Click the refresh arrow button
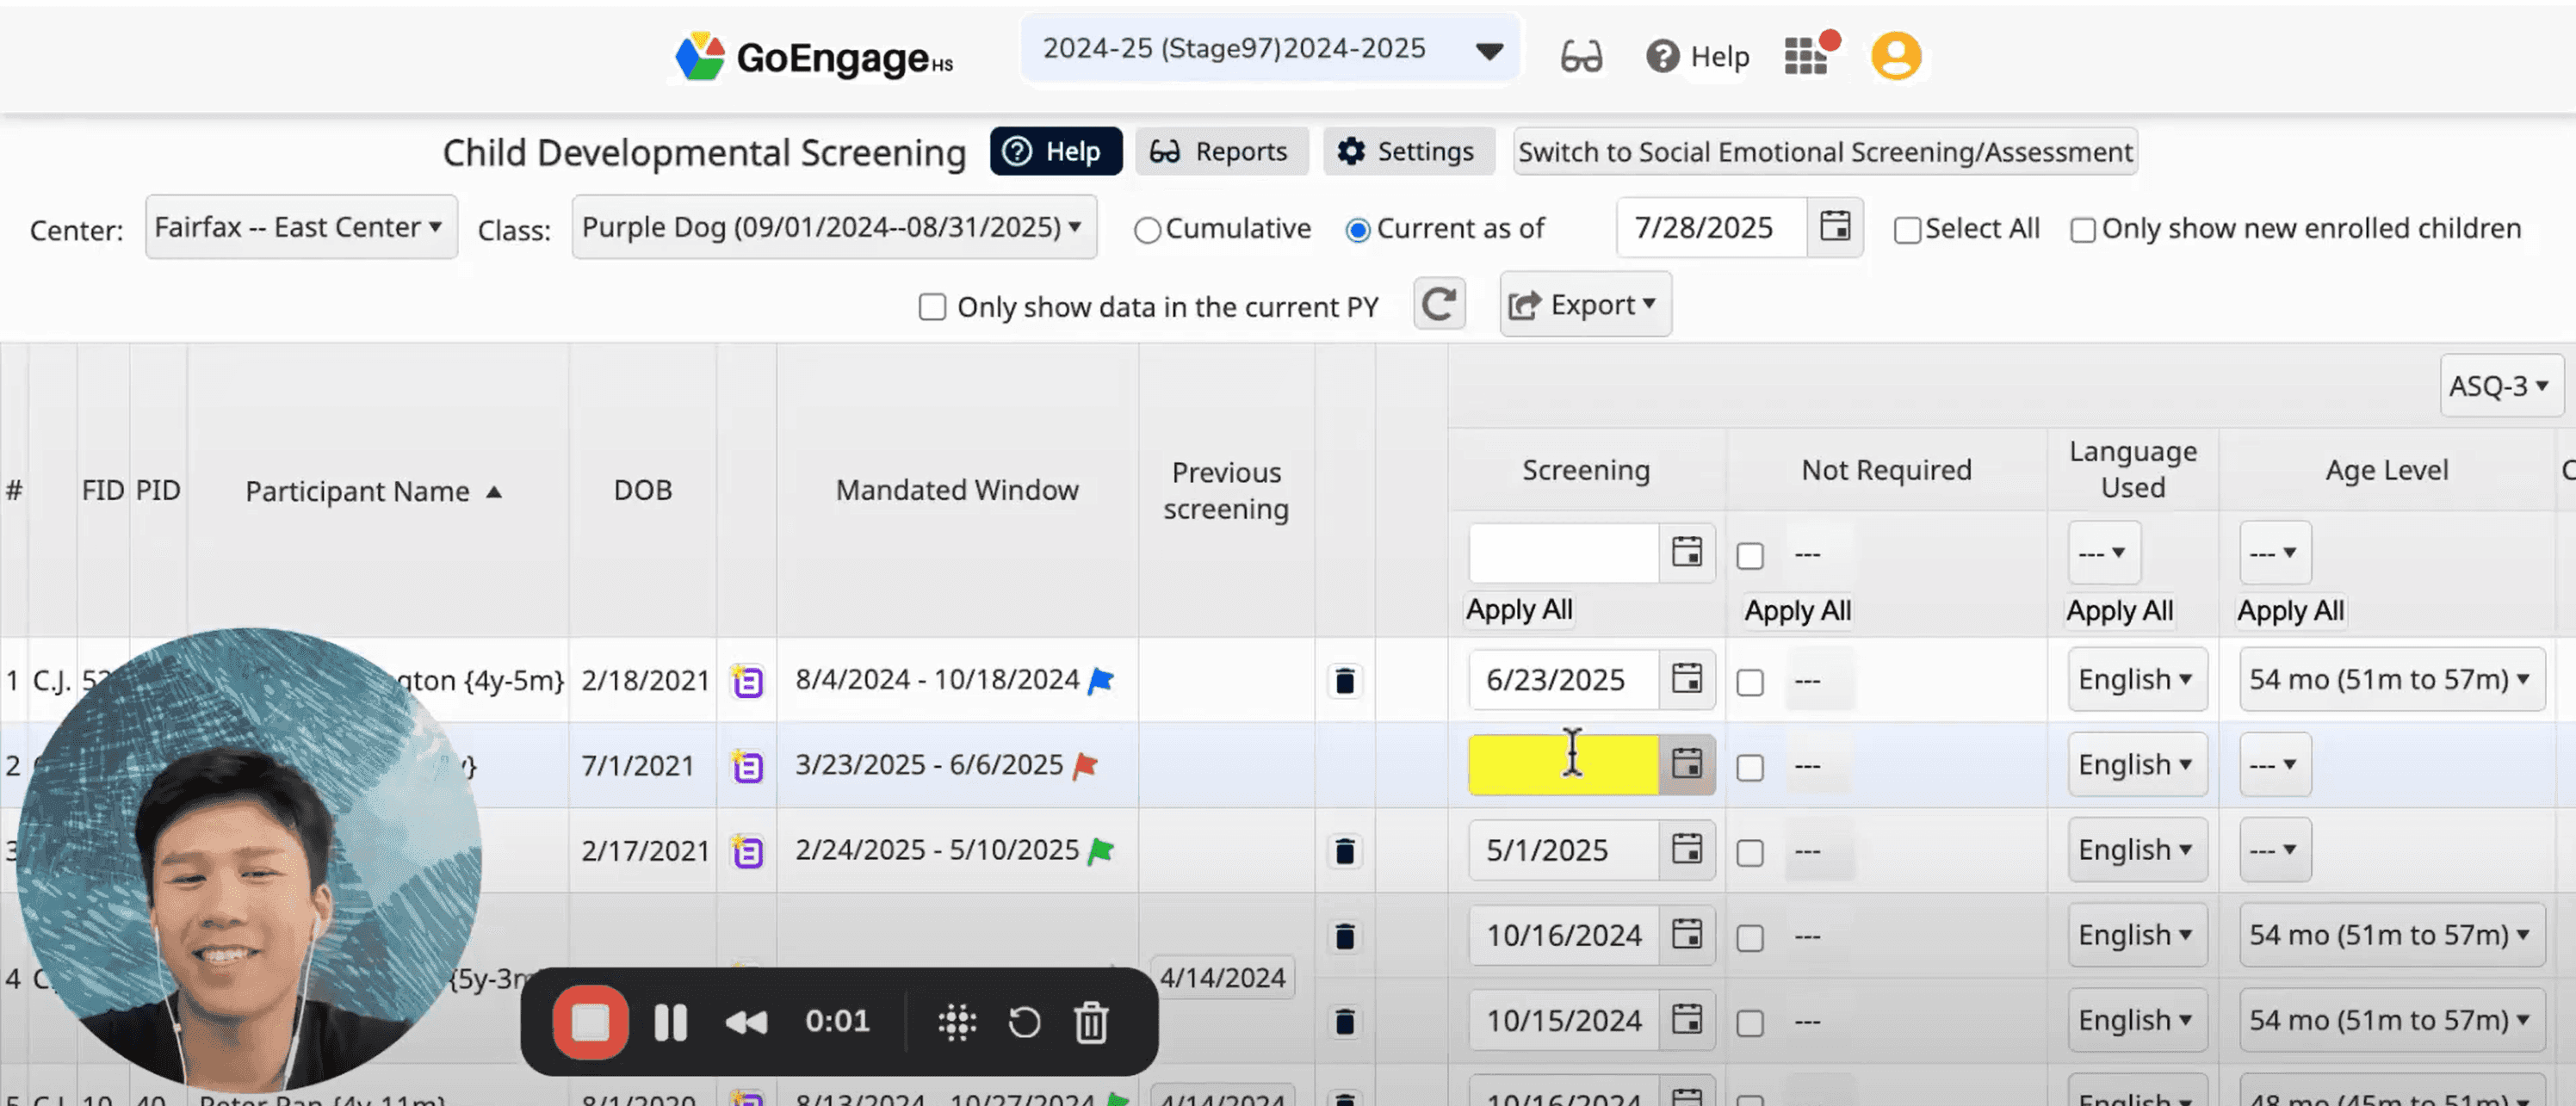This screenshot has height=1106, width=2576. click(x=1439, y=304)
